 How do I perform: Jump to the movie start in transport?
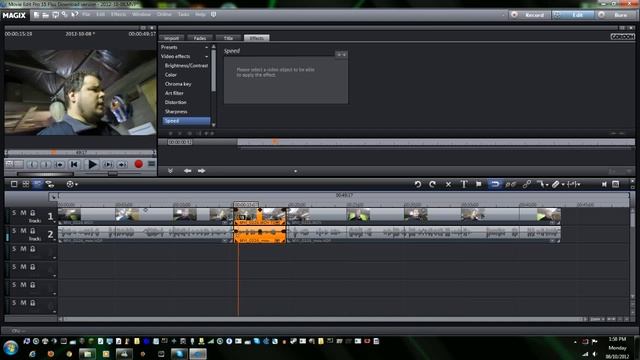(74, 164)
